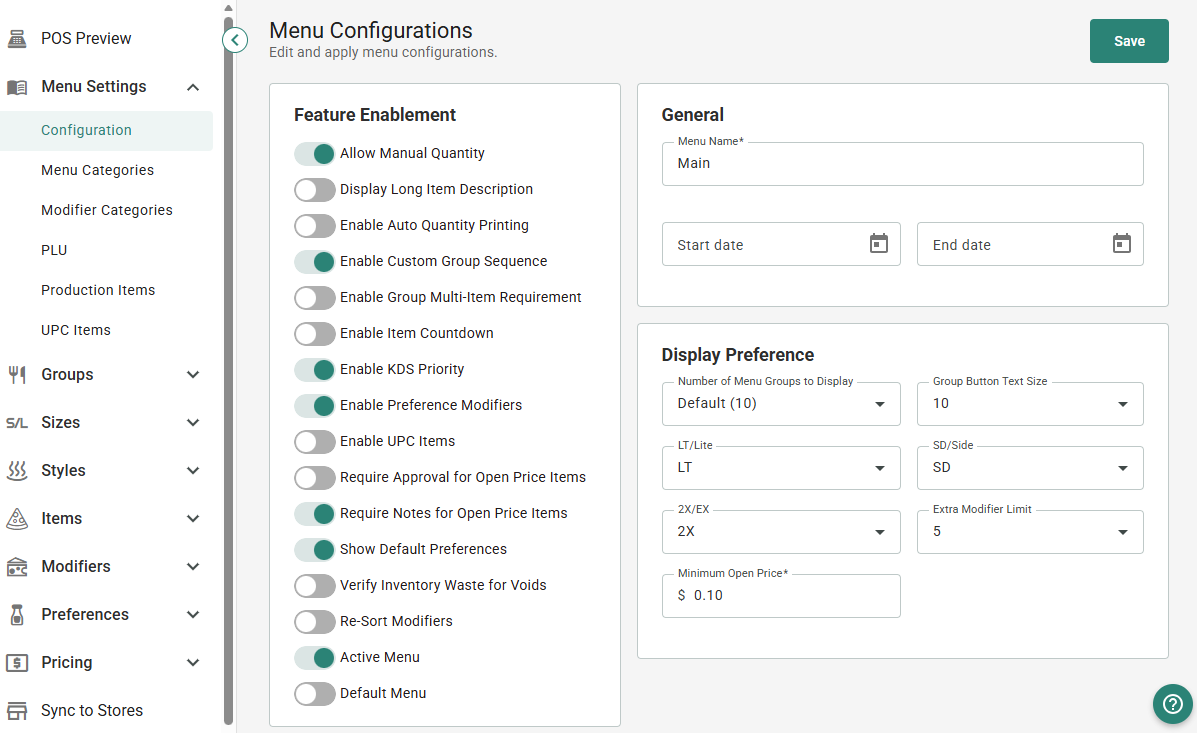Click the Pricing dollar icon
This screenshot has height=733, width=1198.
[x=17, y=663]
